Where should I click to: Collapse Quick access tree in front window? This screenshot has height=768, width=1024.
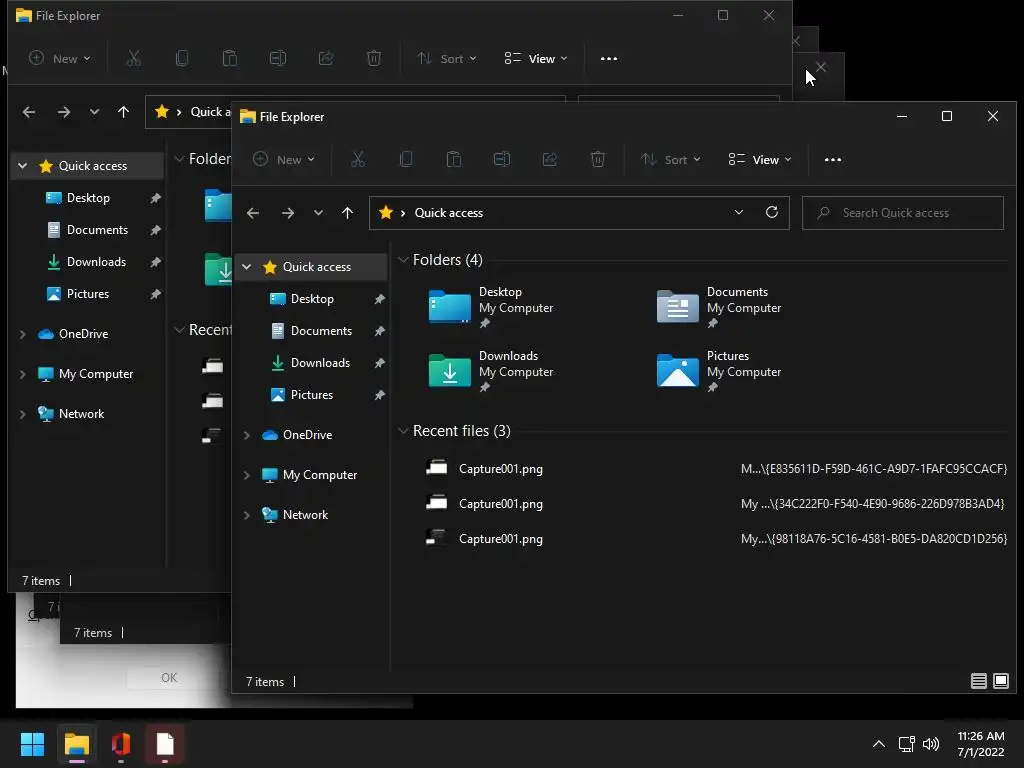pos(247,266)
